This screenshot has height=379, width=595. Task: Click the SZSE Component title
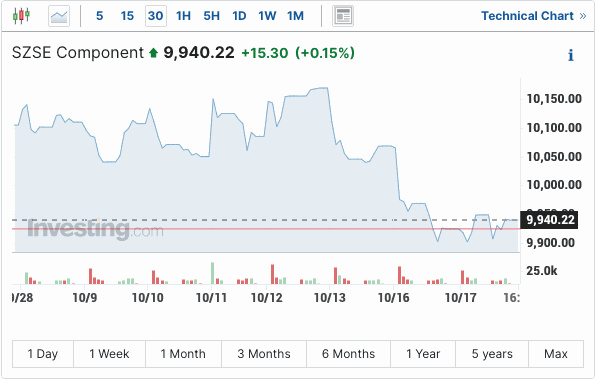click(78, 52)
